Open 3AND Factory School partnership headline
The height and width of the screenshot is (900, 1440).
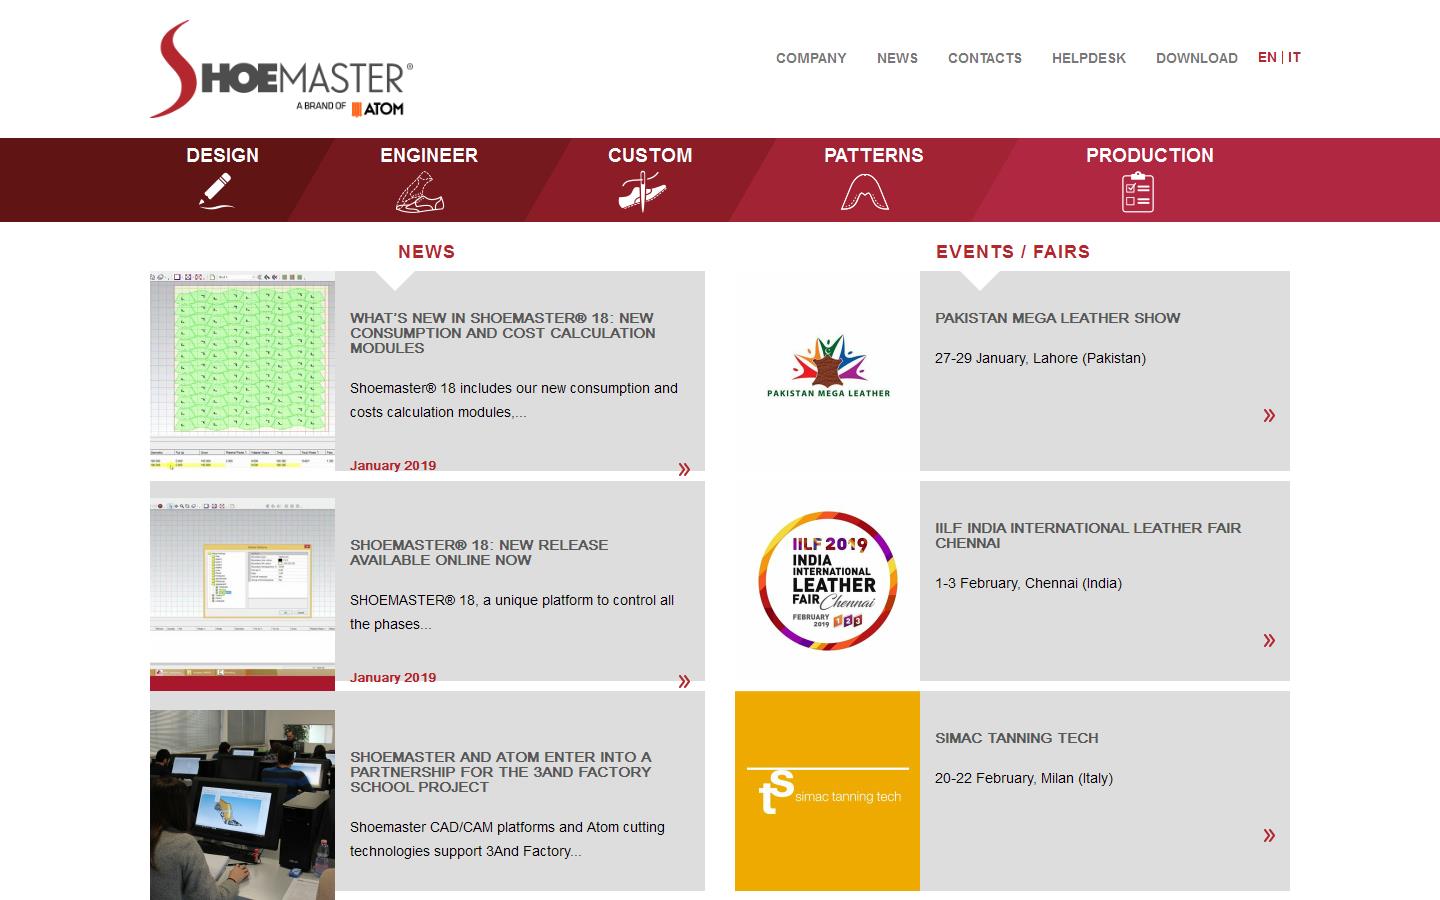coord(501,772)
